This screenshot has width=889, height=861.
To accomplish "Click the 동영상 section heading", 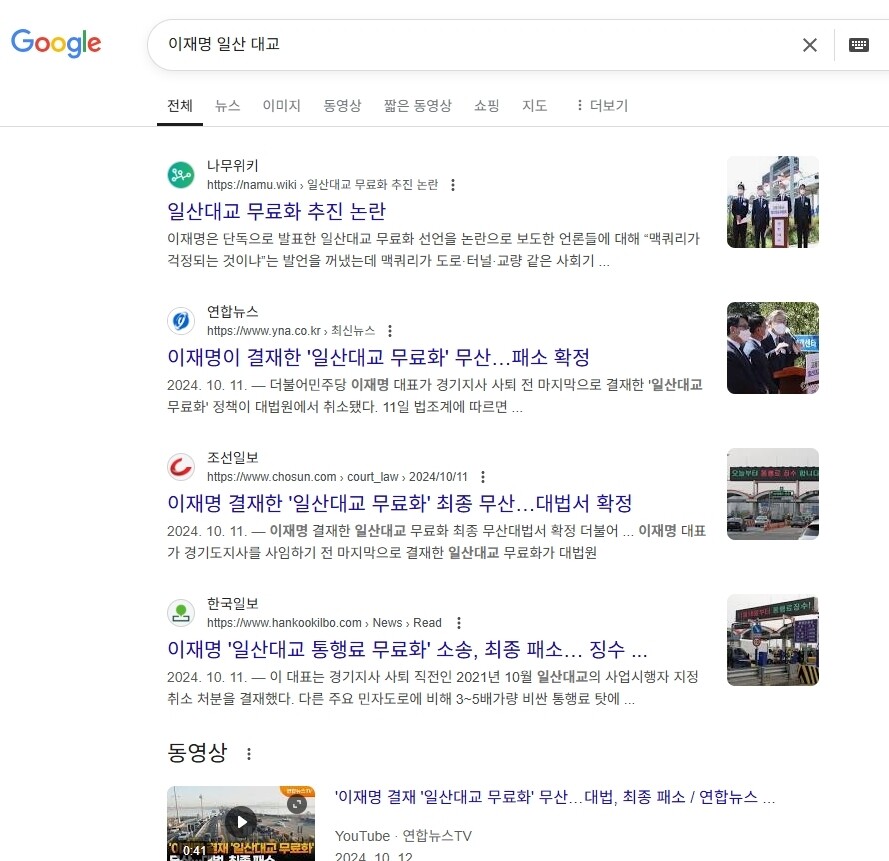I will (197, 753).
